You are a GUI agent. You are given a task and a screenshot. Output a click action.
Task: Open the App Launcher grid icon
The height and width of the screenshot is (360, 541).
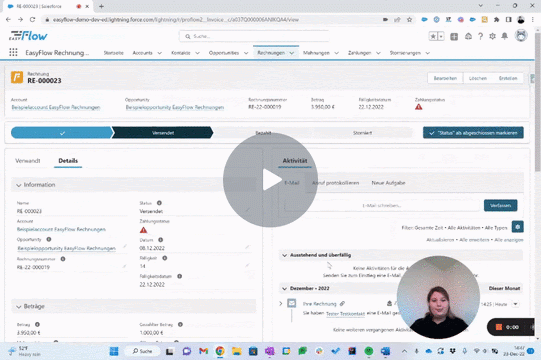[x=13, y=52]
